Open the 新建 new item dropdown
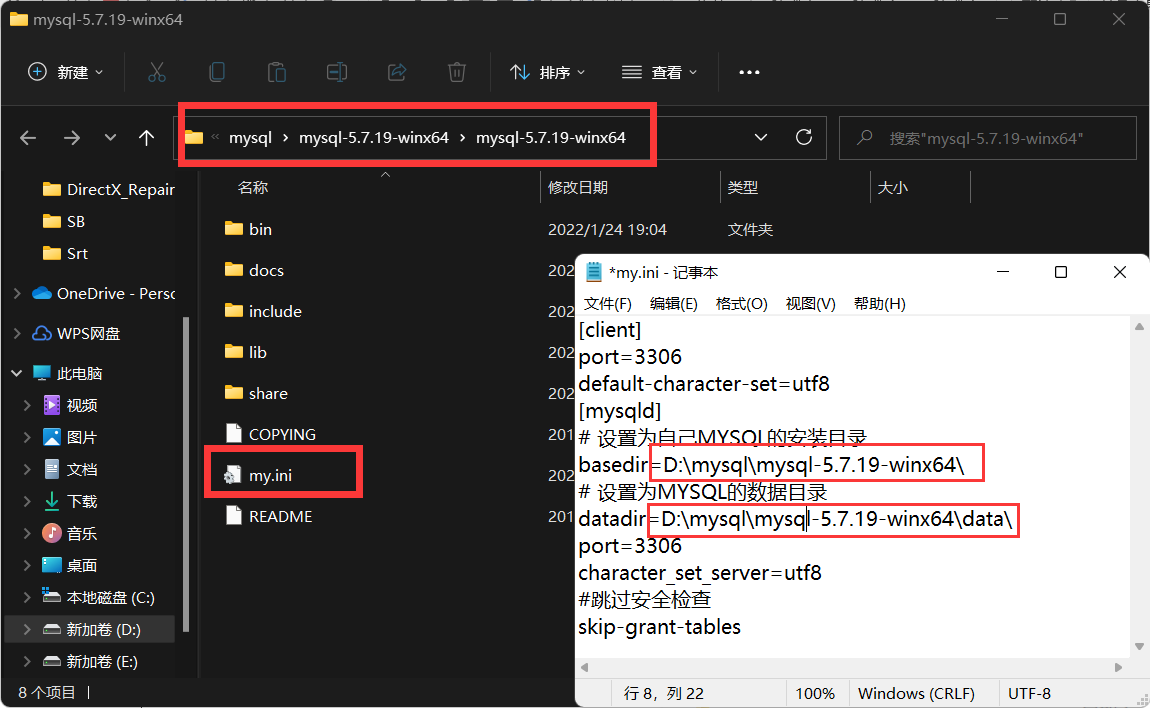This screenshot has width=1150, height=708. tap(65, 72)
